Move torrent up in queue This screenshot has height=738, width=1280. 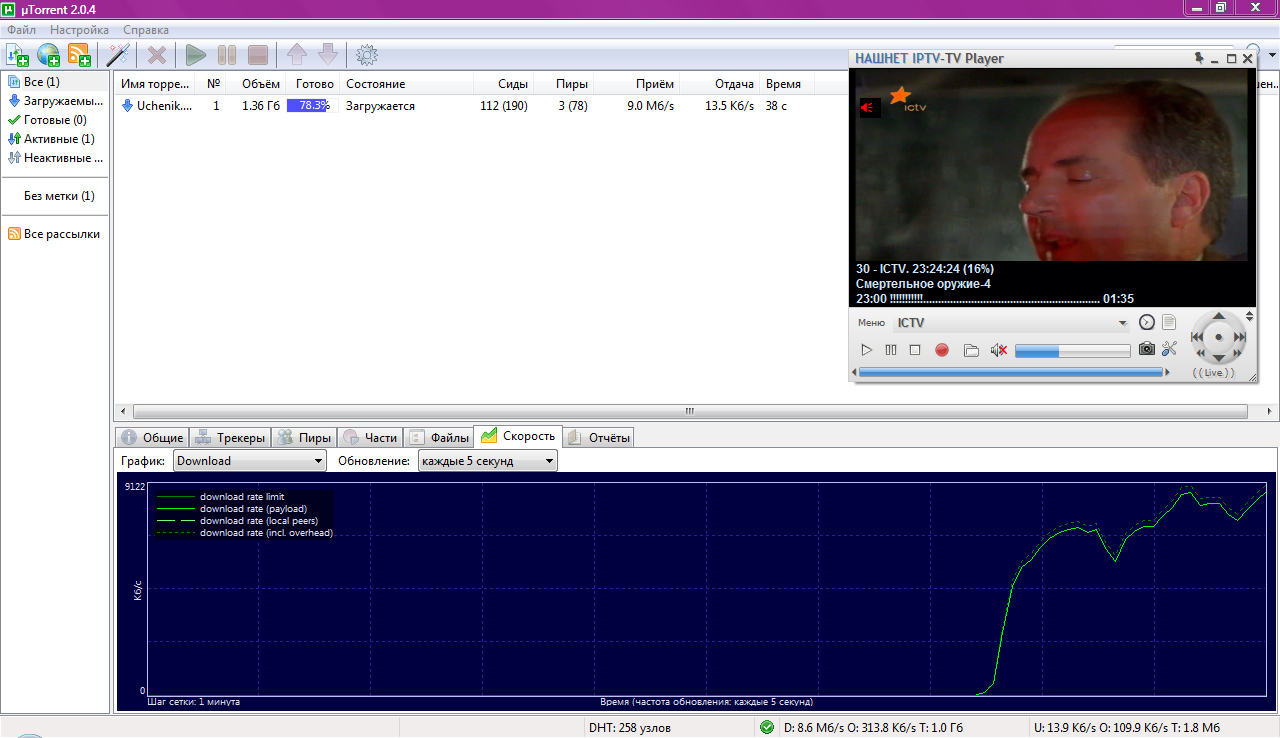[x=297, y=55]
